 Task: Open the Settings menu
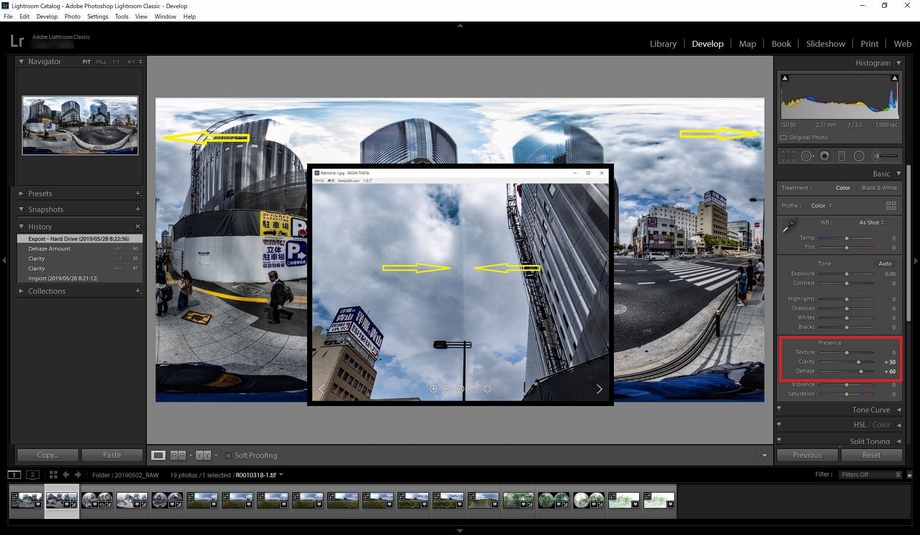[97, 16]
